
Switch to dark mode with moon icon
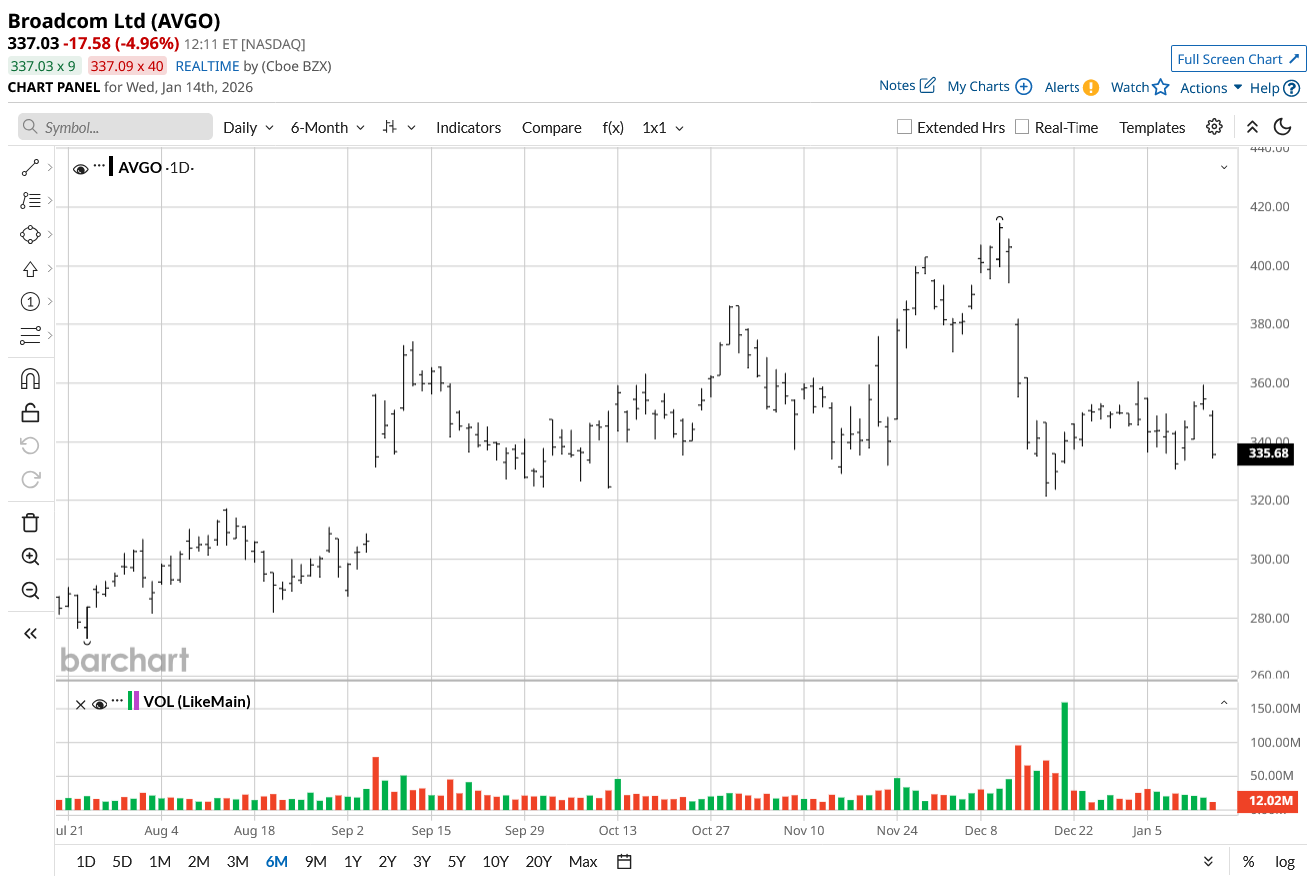point(1282,127)
